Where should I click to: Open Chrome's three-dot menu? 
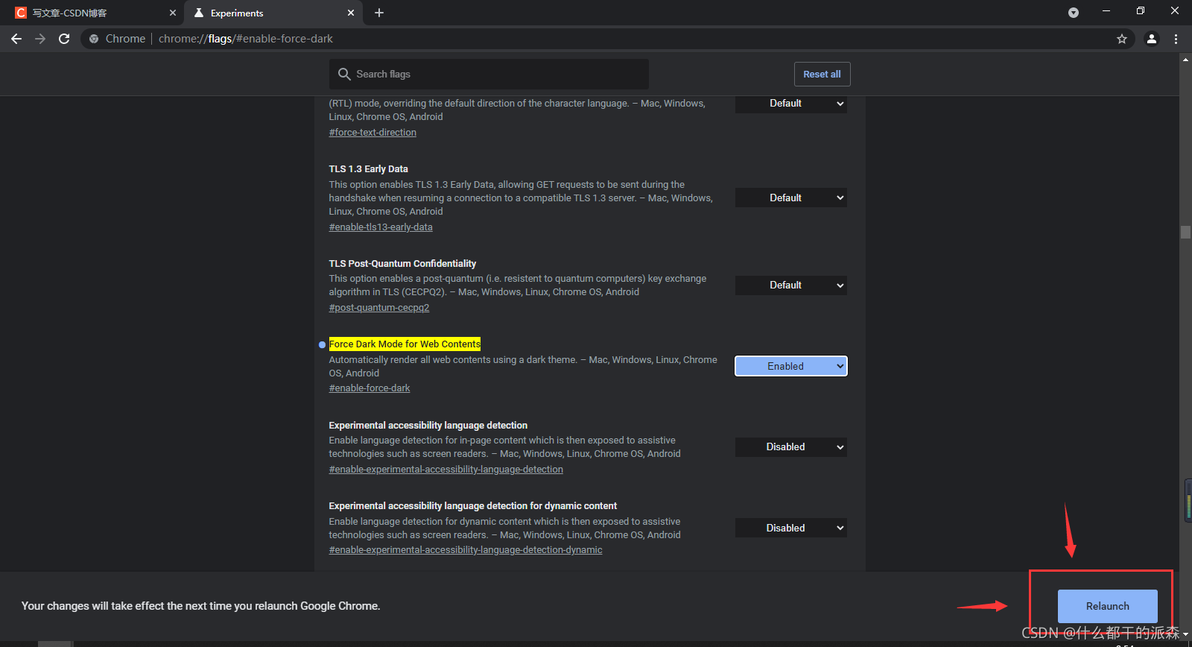coord(1176,39)
